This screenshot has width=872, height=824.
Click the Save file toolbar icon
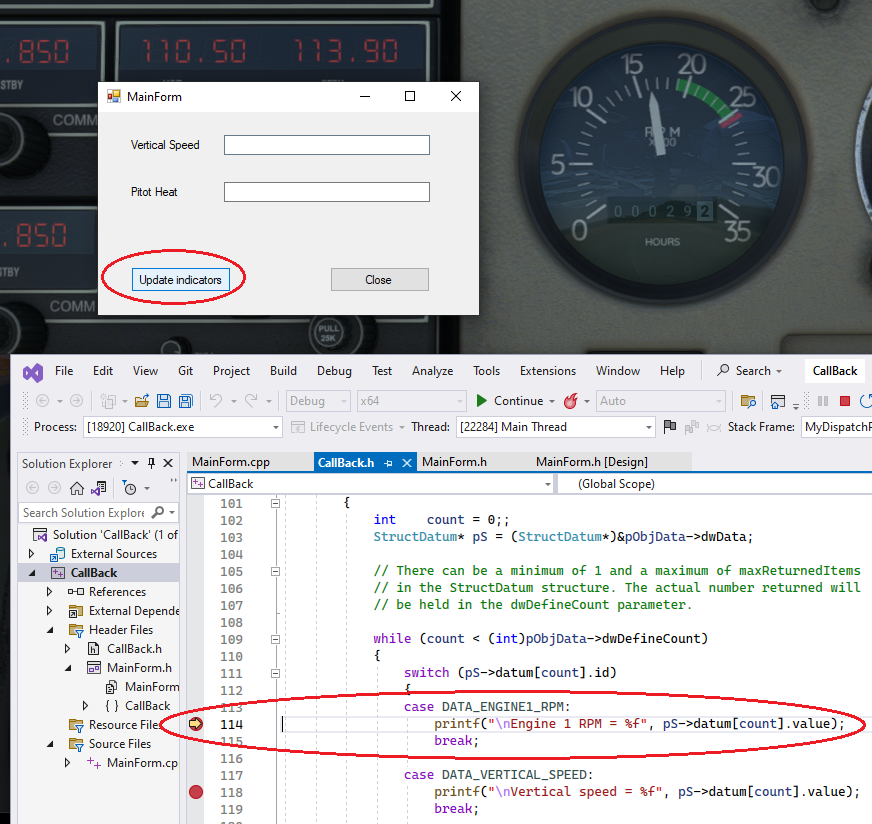point(164,401)
